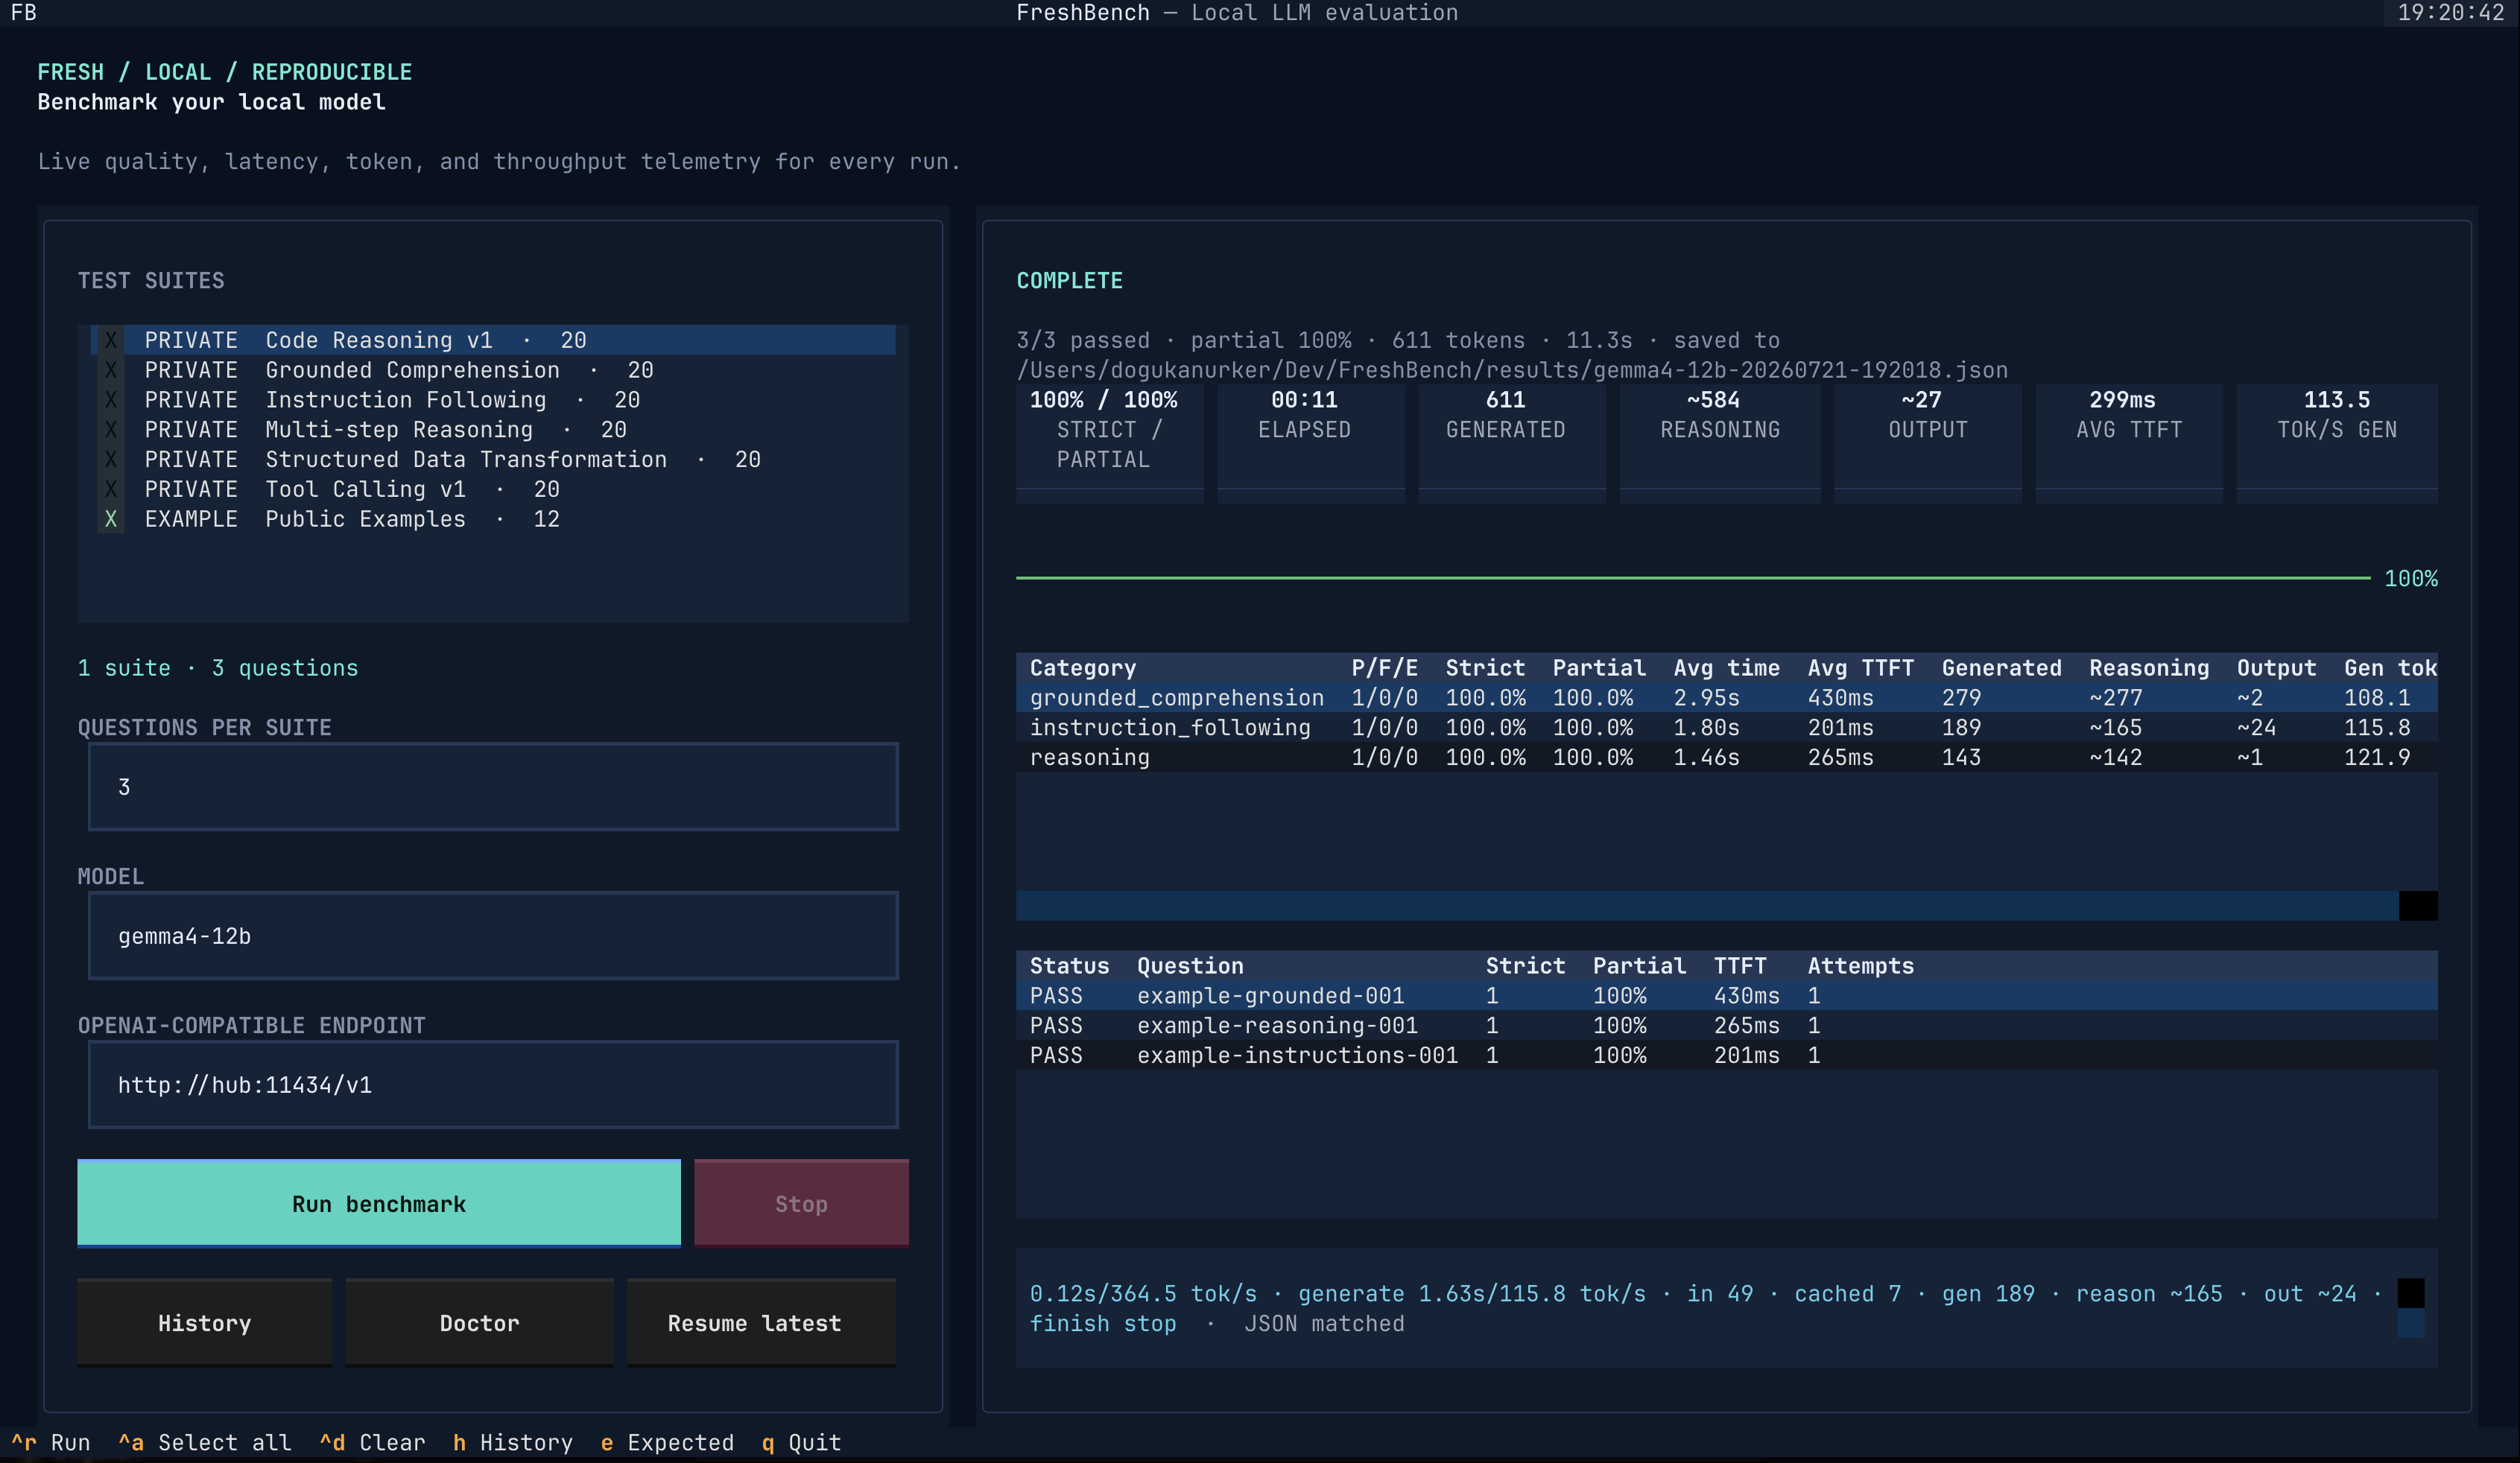The width and height of the screenshot is (2520, 1463).
Task: Toggle the Public Examples suite checkbox
Action: [x=111, y=519]
